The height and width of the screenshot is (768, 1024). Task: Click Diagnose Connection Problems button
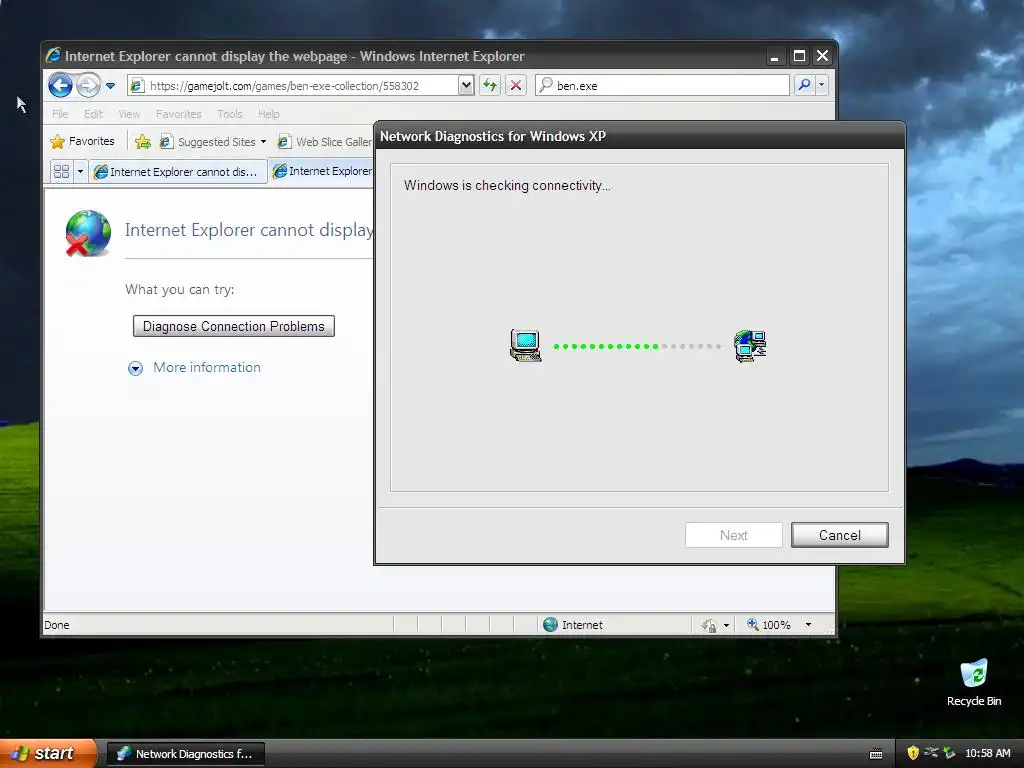[x=234, y=327]
